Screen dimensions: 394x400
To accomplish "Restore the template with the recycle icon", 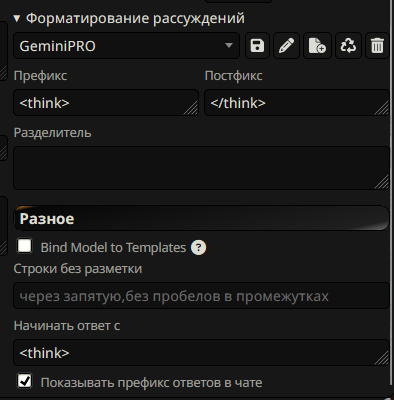I will 348,46.
